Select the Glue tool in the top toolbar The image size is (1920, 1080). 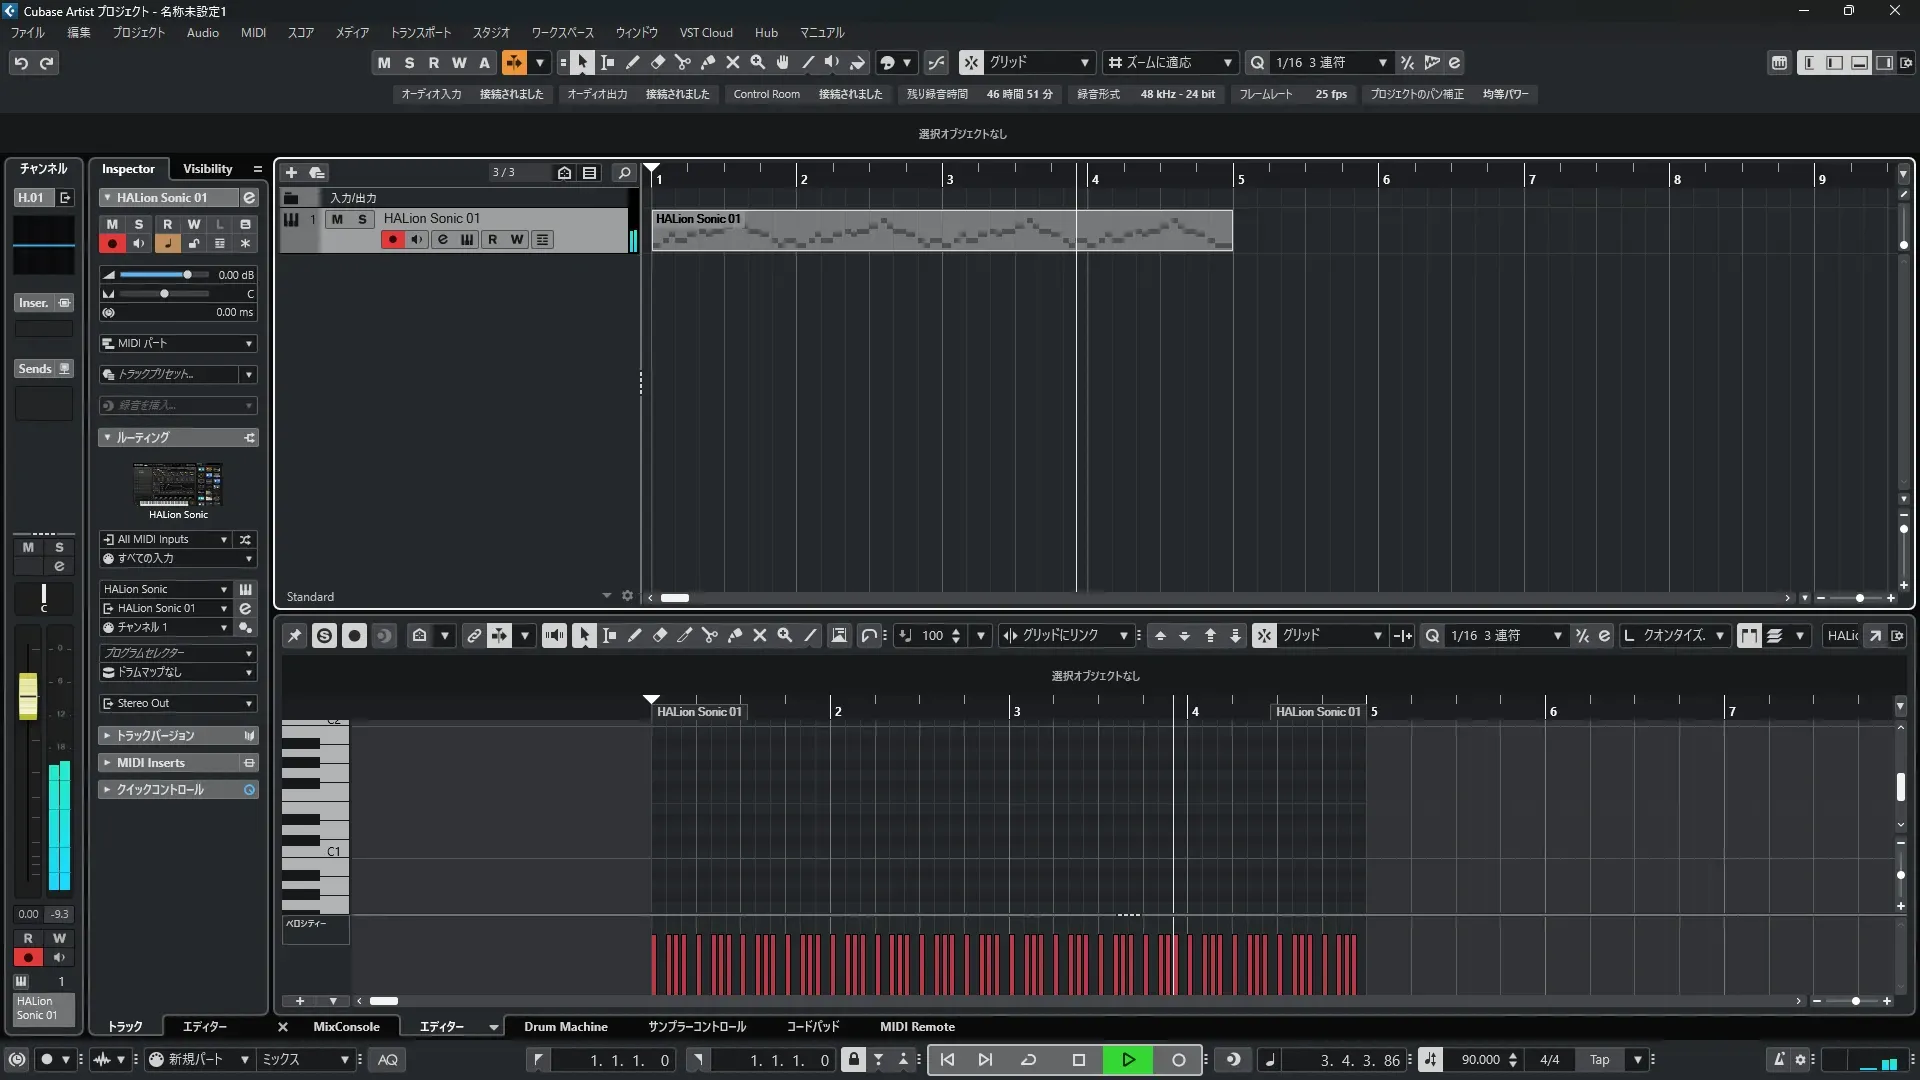coord(708,62)
